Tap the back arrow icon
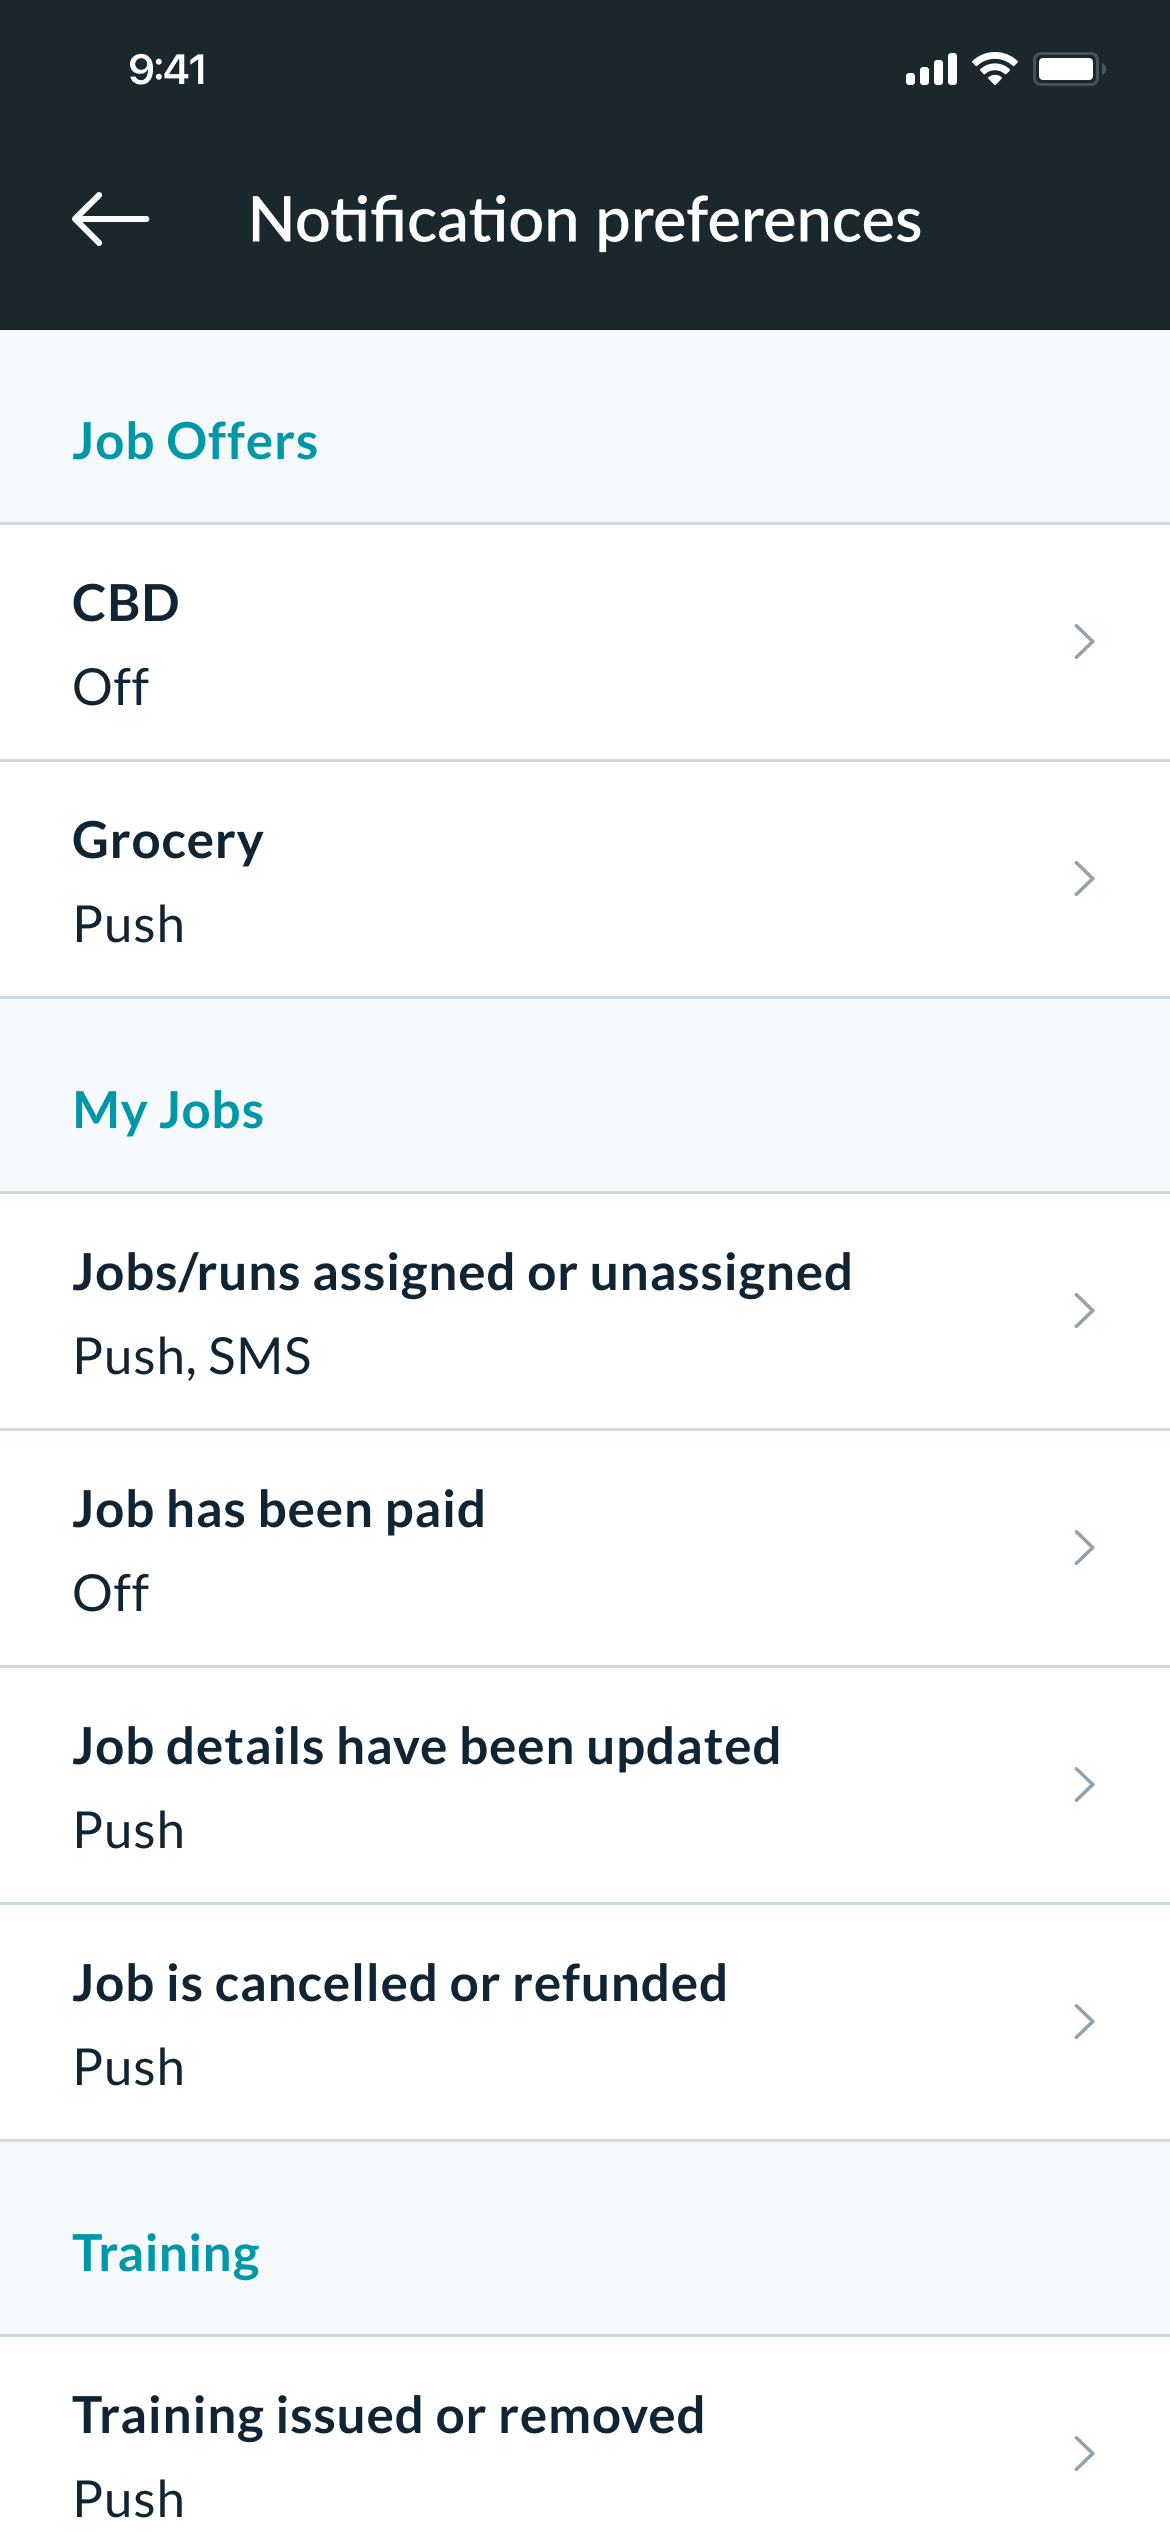This screenshot has height=2532, width=1170. pyautogui.click(x=111, y=219)
